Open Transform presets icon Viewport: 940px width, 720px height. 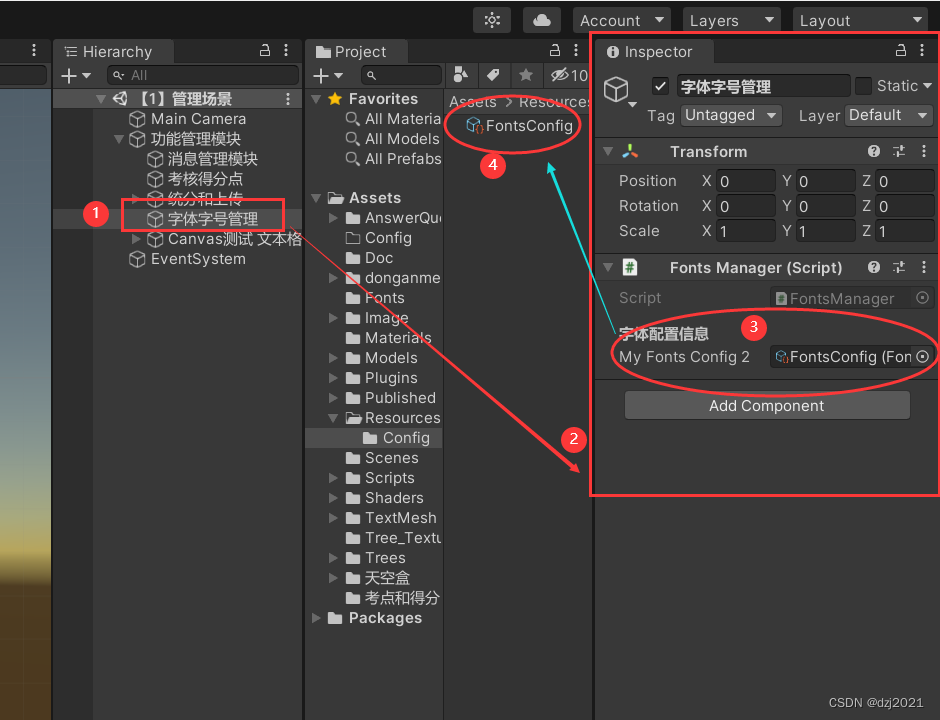tap(899, 151)
